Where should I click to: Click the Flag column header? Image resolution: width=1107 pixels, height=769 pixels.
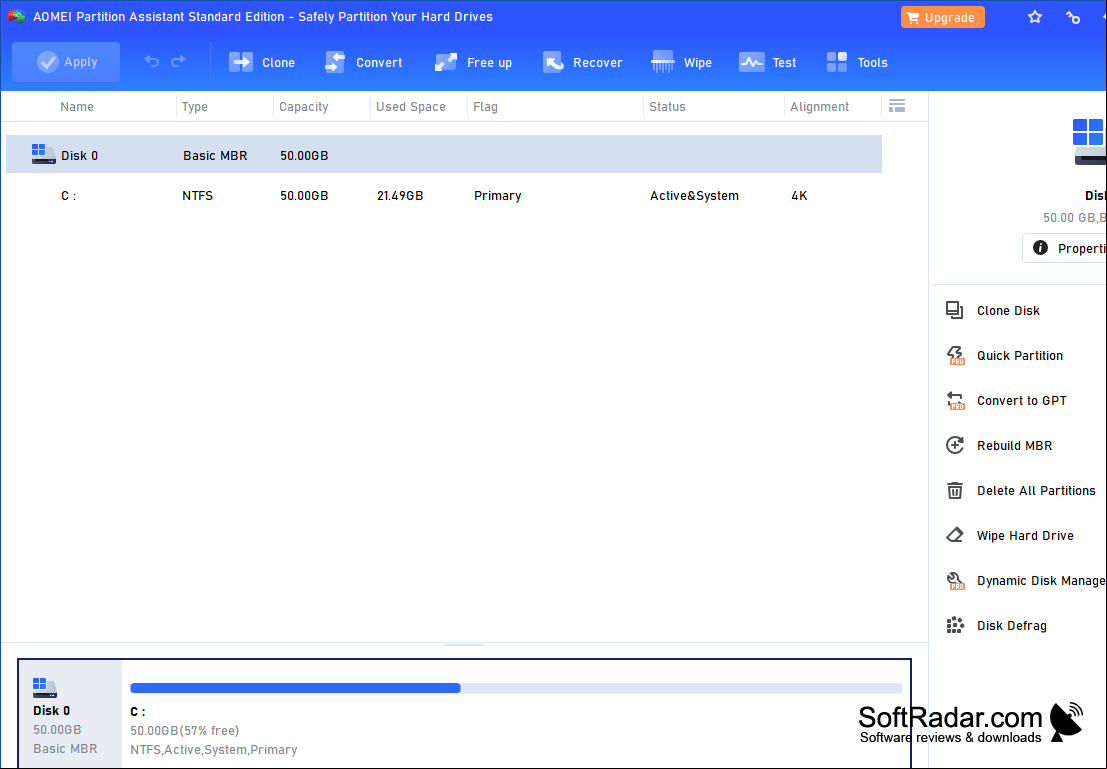[486, 107]
